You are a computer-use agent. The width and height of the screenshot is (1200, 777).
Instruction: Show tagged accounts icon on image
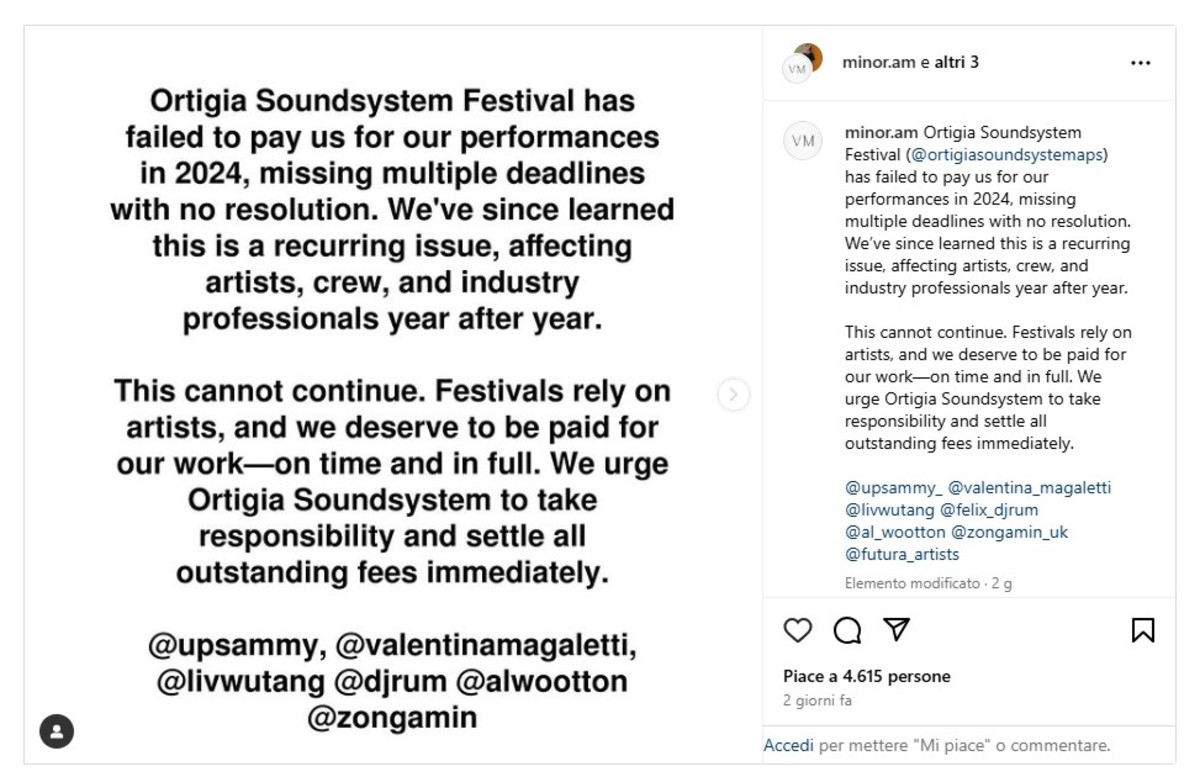click(x=57, y=731)
